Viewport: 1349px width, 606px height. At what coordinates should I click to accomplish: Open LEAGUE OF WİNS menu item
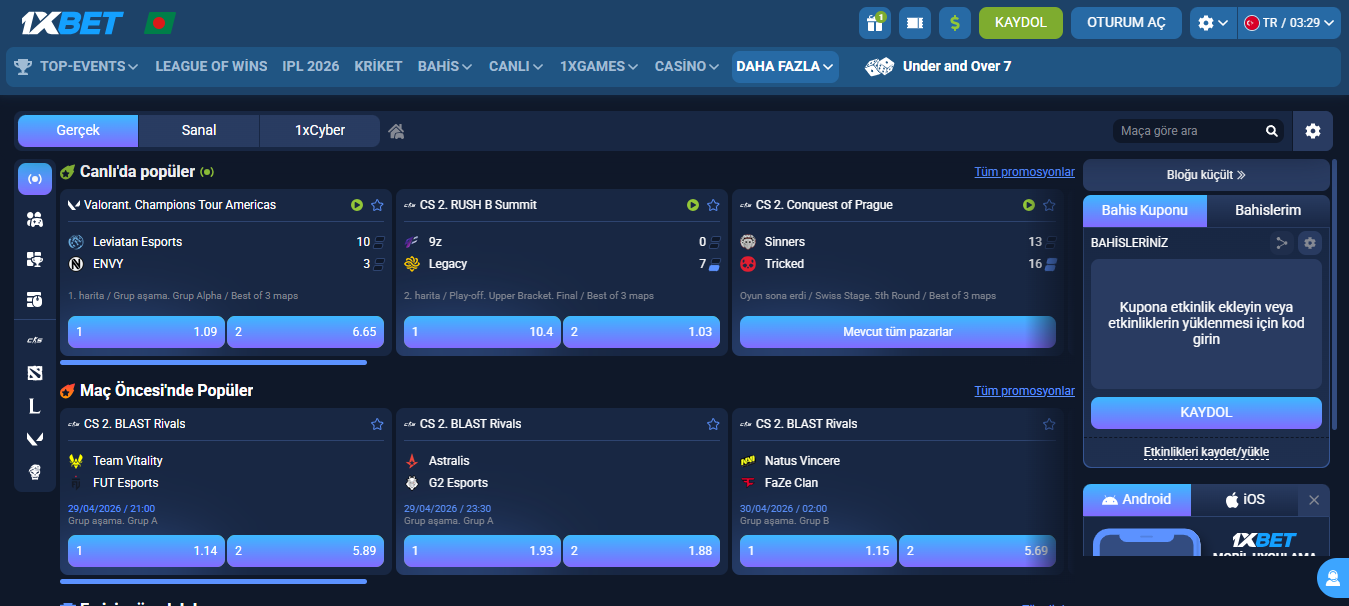(211, 67)
